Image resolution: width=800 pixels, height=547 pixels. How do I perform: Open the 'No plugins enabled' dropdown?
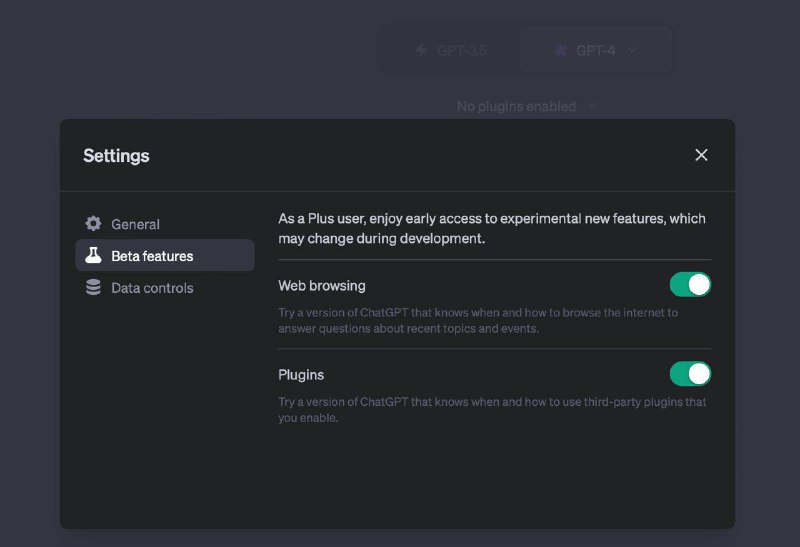pos(516,106)
